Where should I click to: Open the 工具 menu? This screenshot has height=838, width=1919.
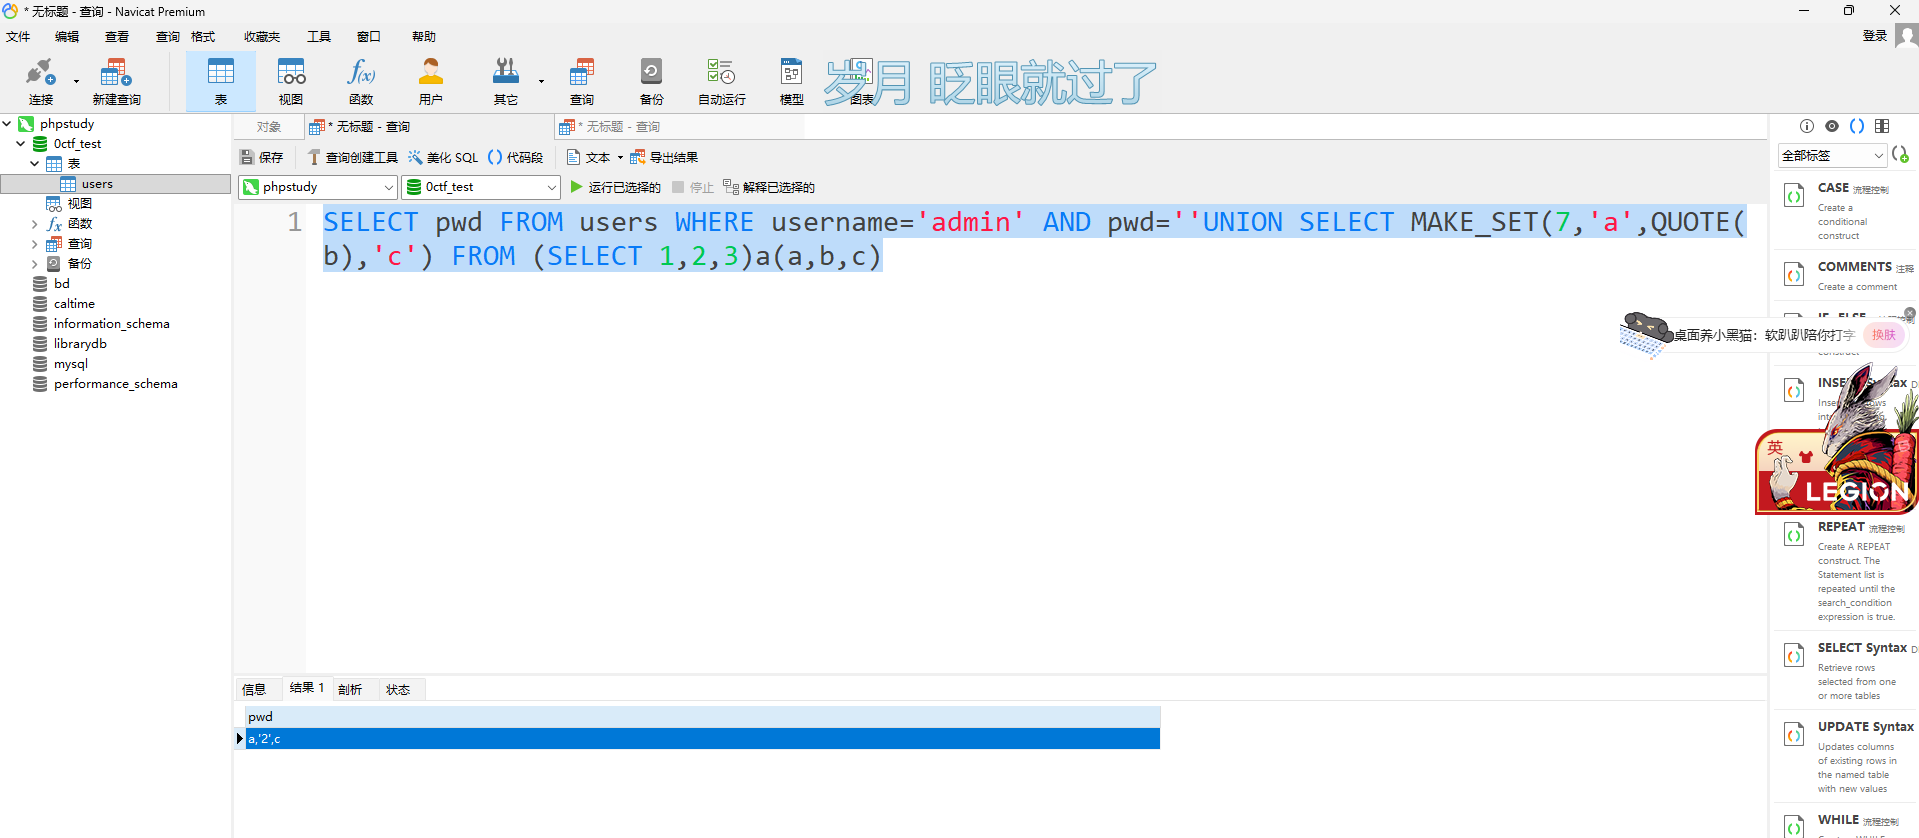[318, 37]
